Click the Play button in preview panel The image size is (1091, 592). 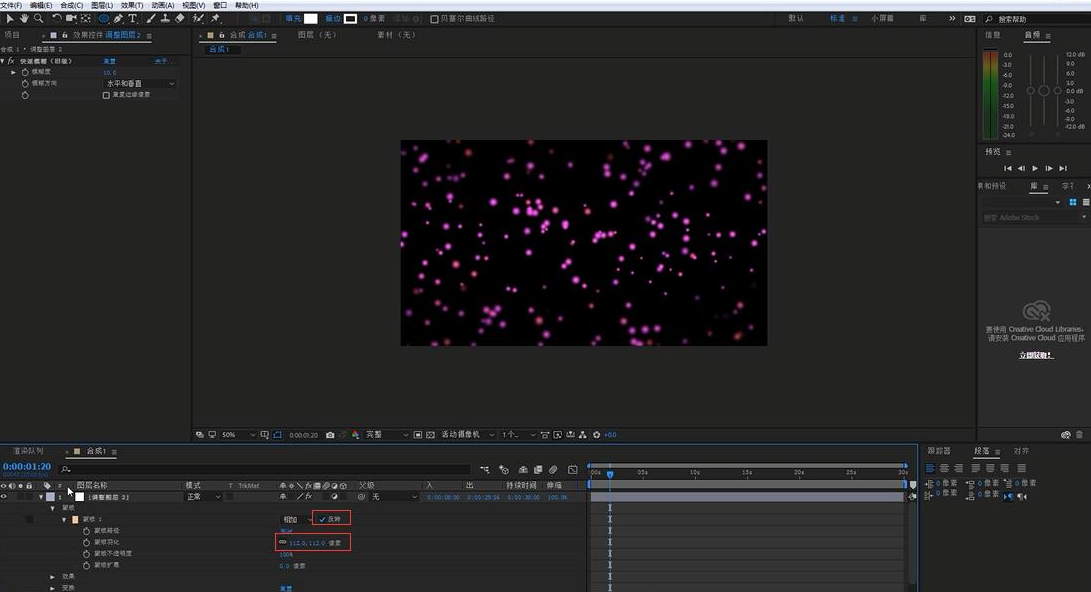coord(1035,168)
